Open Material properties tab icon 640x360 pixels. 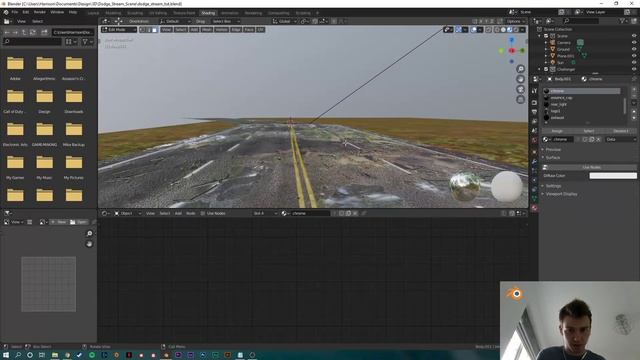(534, 208)
